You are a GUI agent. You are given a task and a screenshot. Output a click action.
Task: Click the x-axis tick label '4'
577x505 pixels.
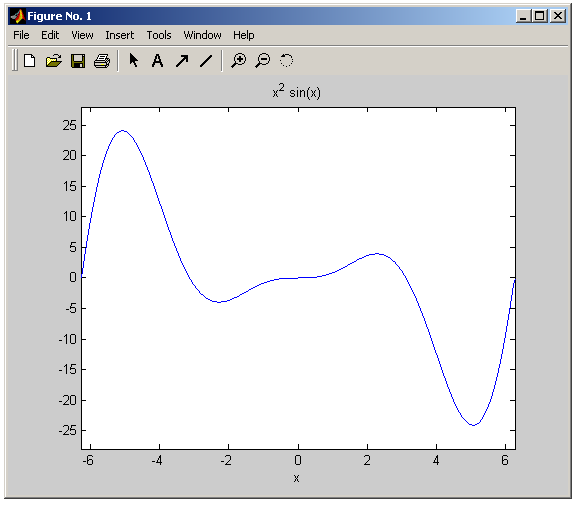[436, 460]
